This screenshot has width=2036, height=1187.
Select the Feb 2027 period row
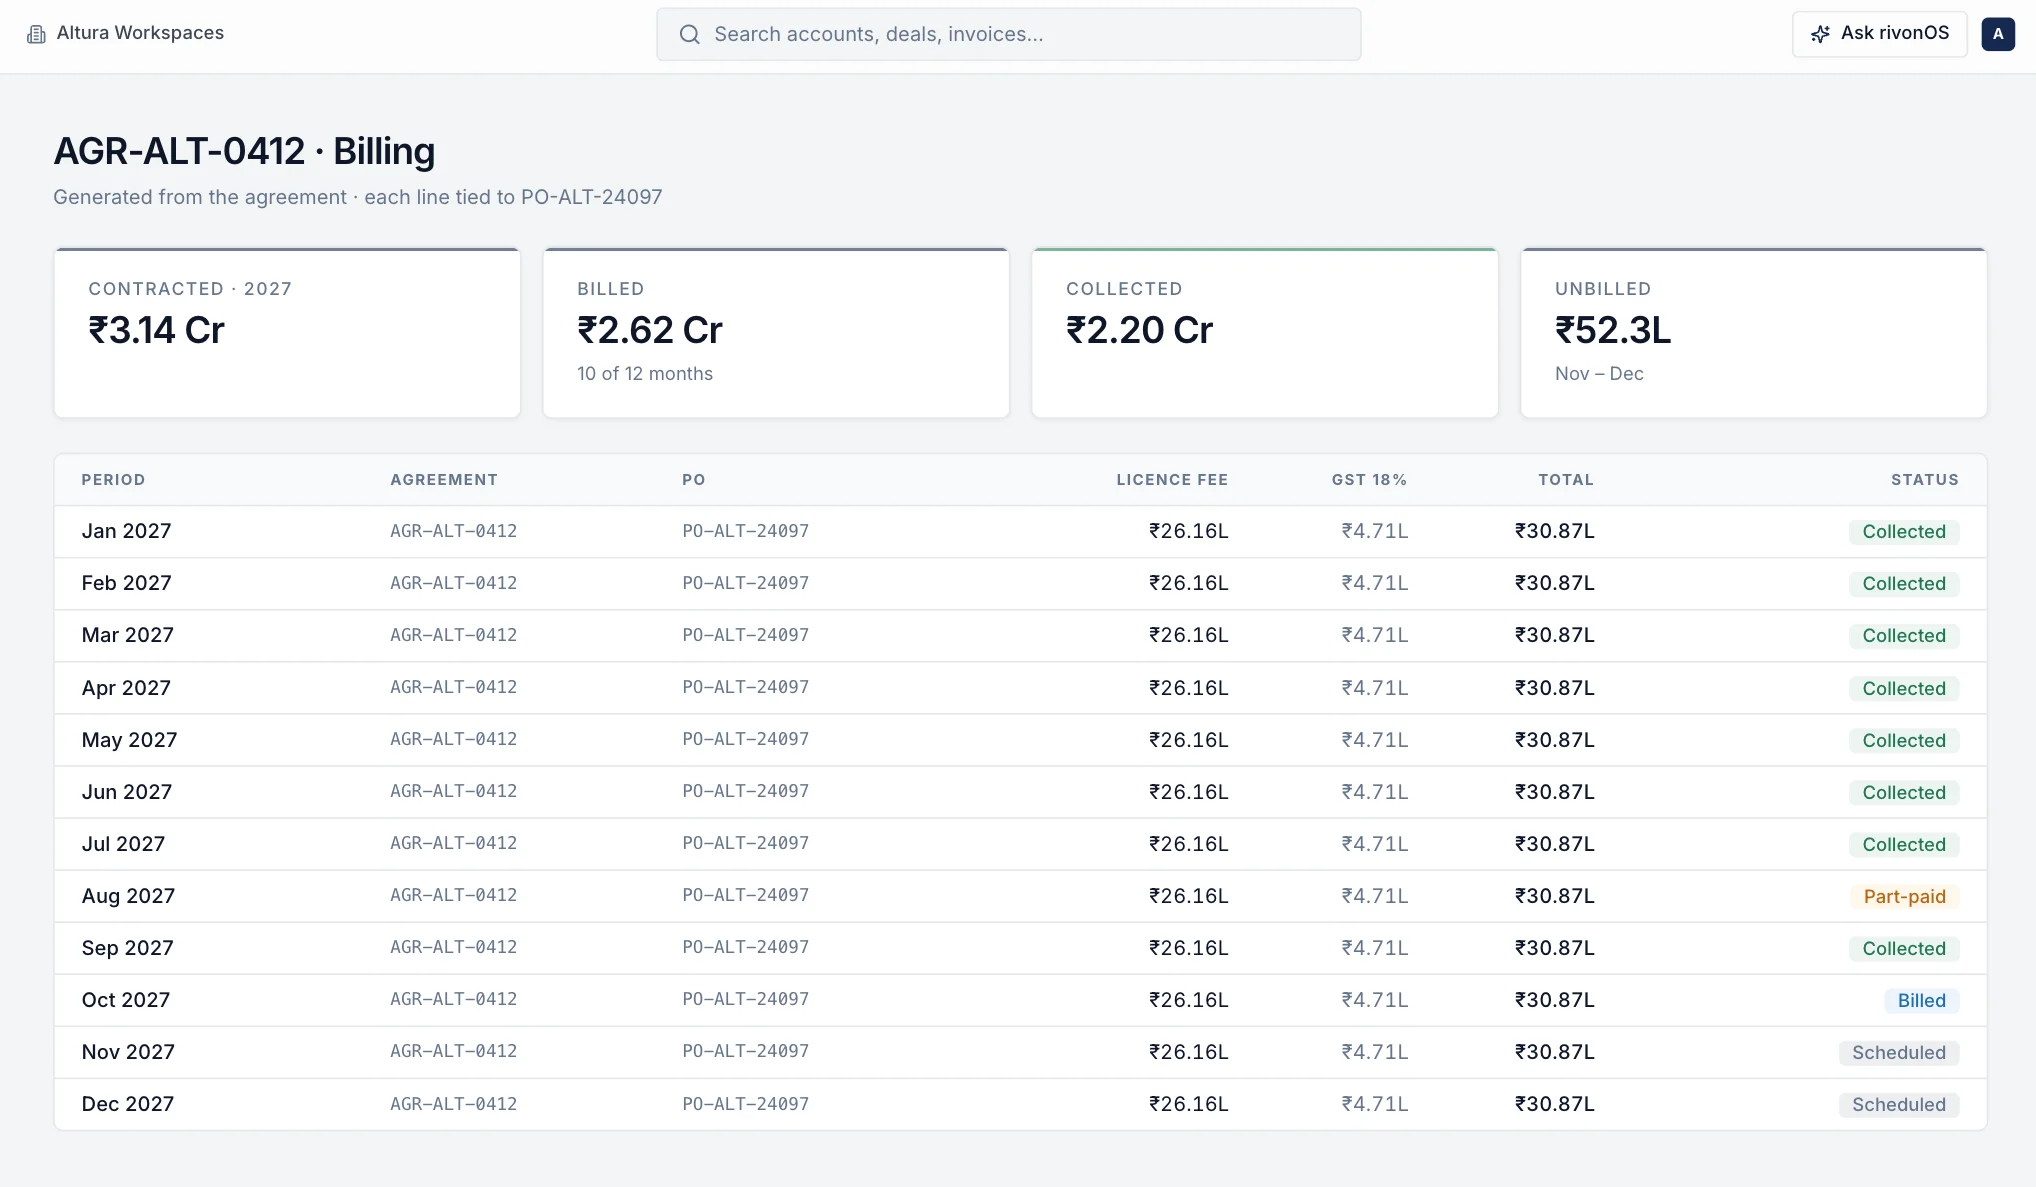point(1020,584)
